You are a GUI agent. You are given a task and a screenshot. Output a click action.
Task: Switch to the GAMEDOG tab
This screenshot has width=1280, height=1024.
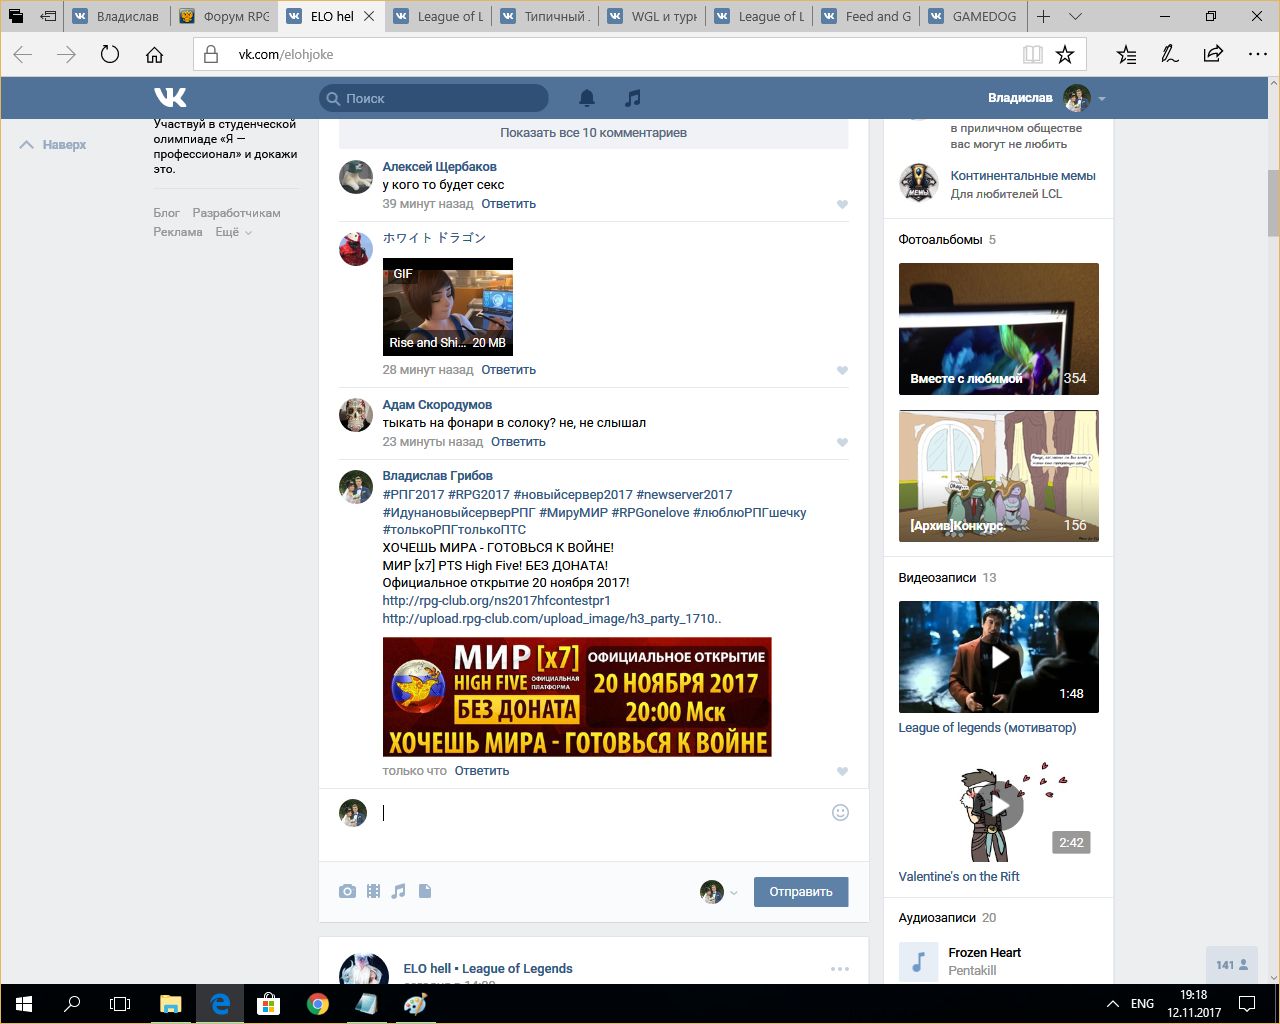click(x=975, y=16)
